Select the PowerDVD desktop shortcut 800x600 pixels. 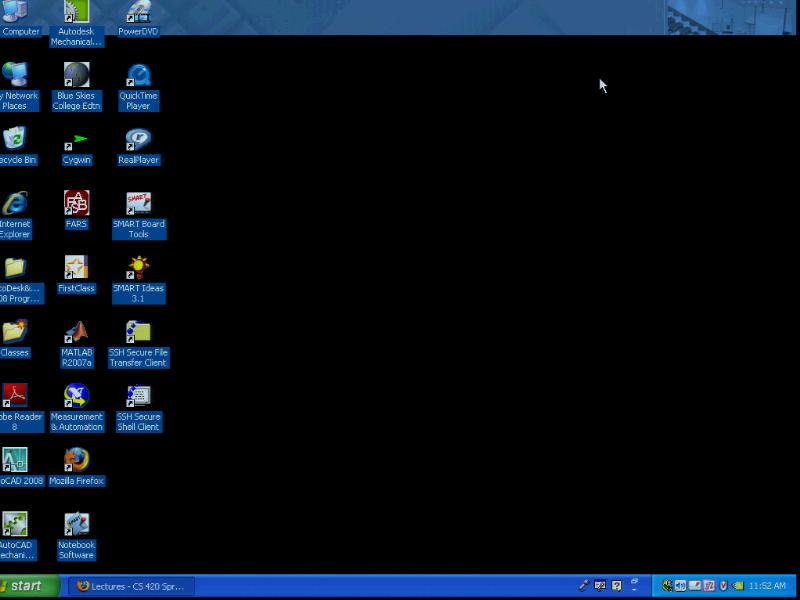138,14
